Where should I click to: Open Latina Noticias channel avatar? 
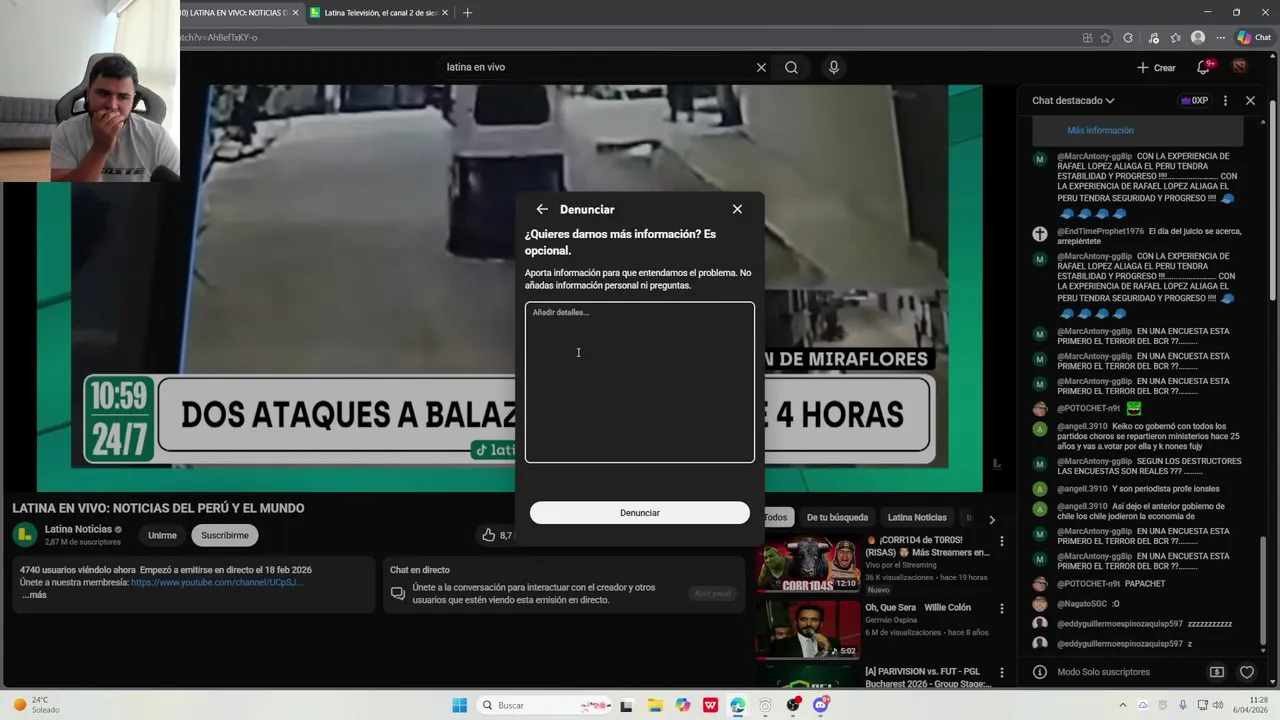(x=24, y=534)
